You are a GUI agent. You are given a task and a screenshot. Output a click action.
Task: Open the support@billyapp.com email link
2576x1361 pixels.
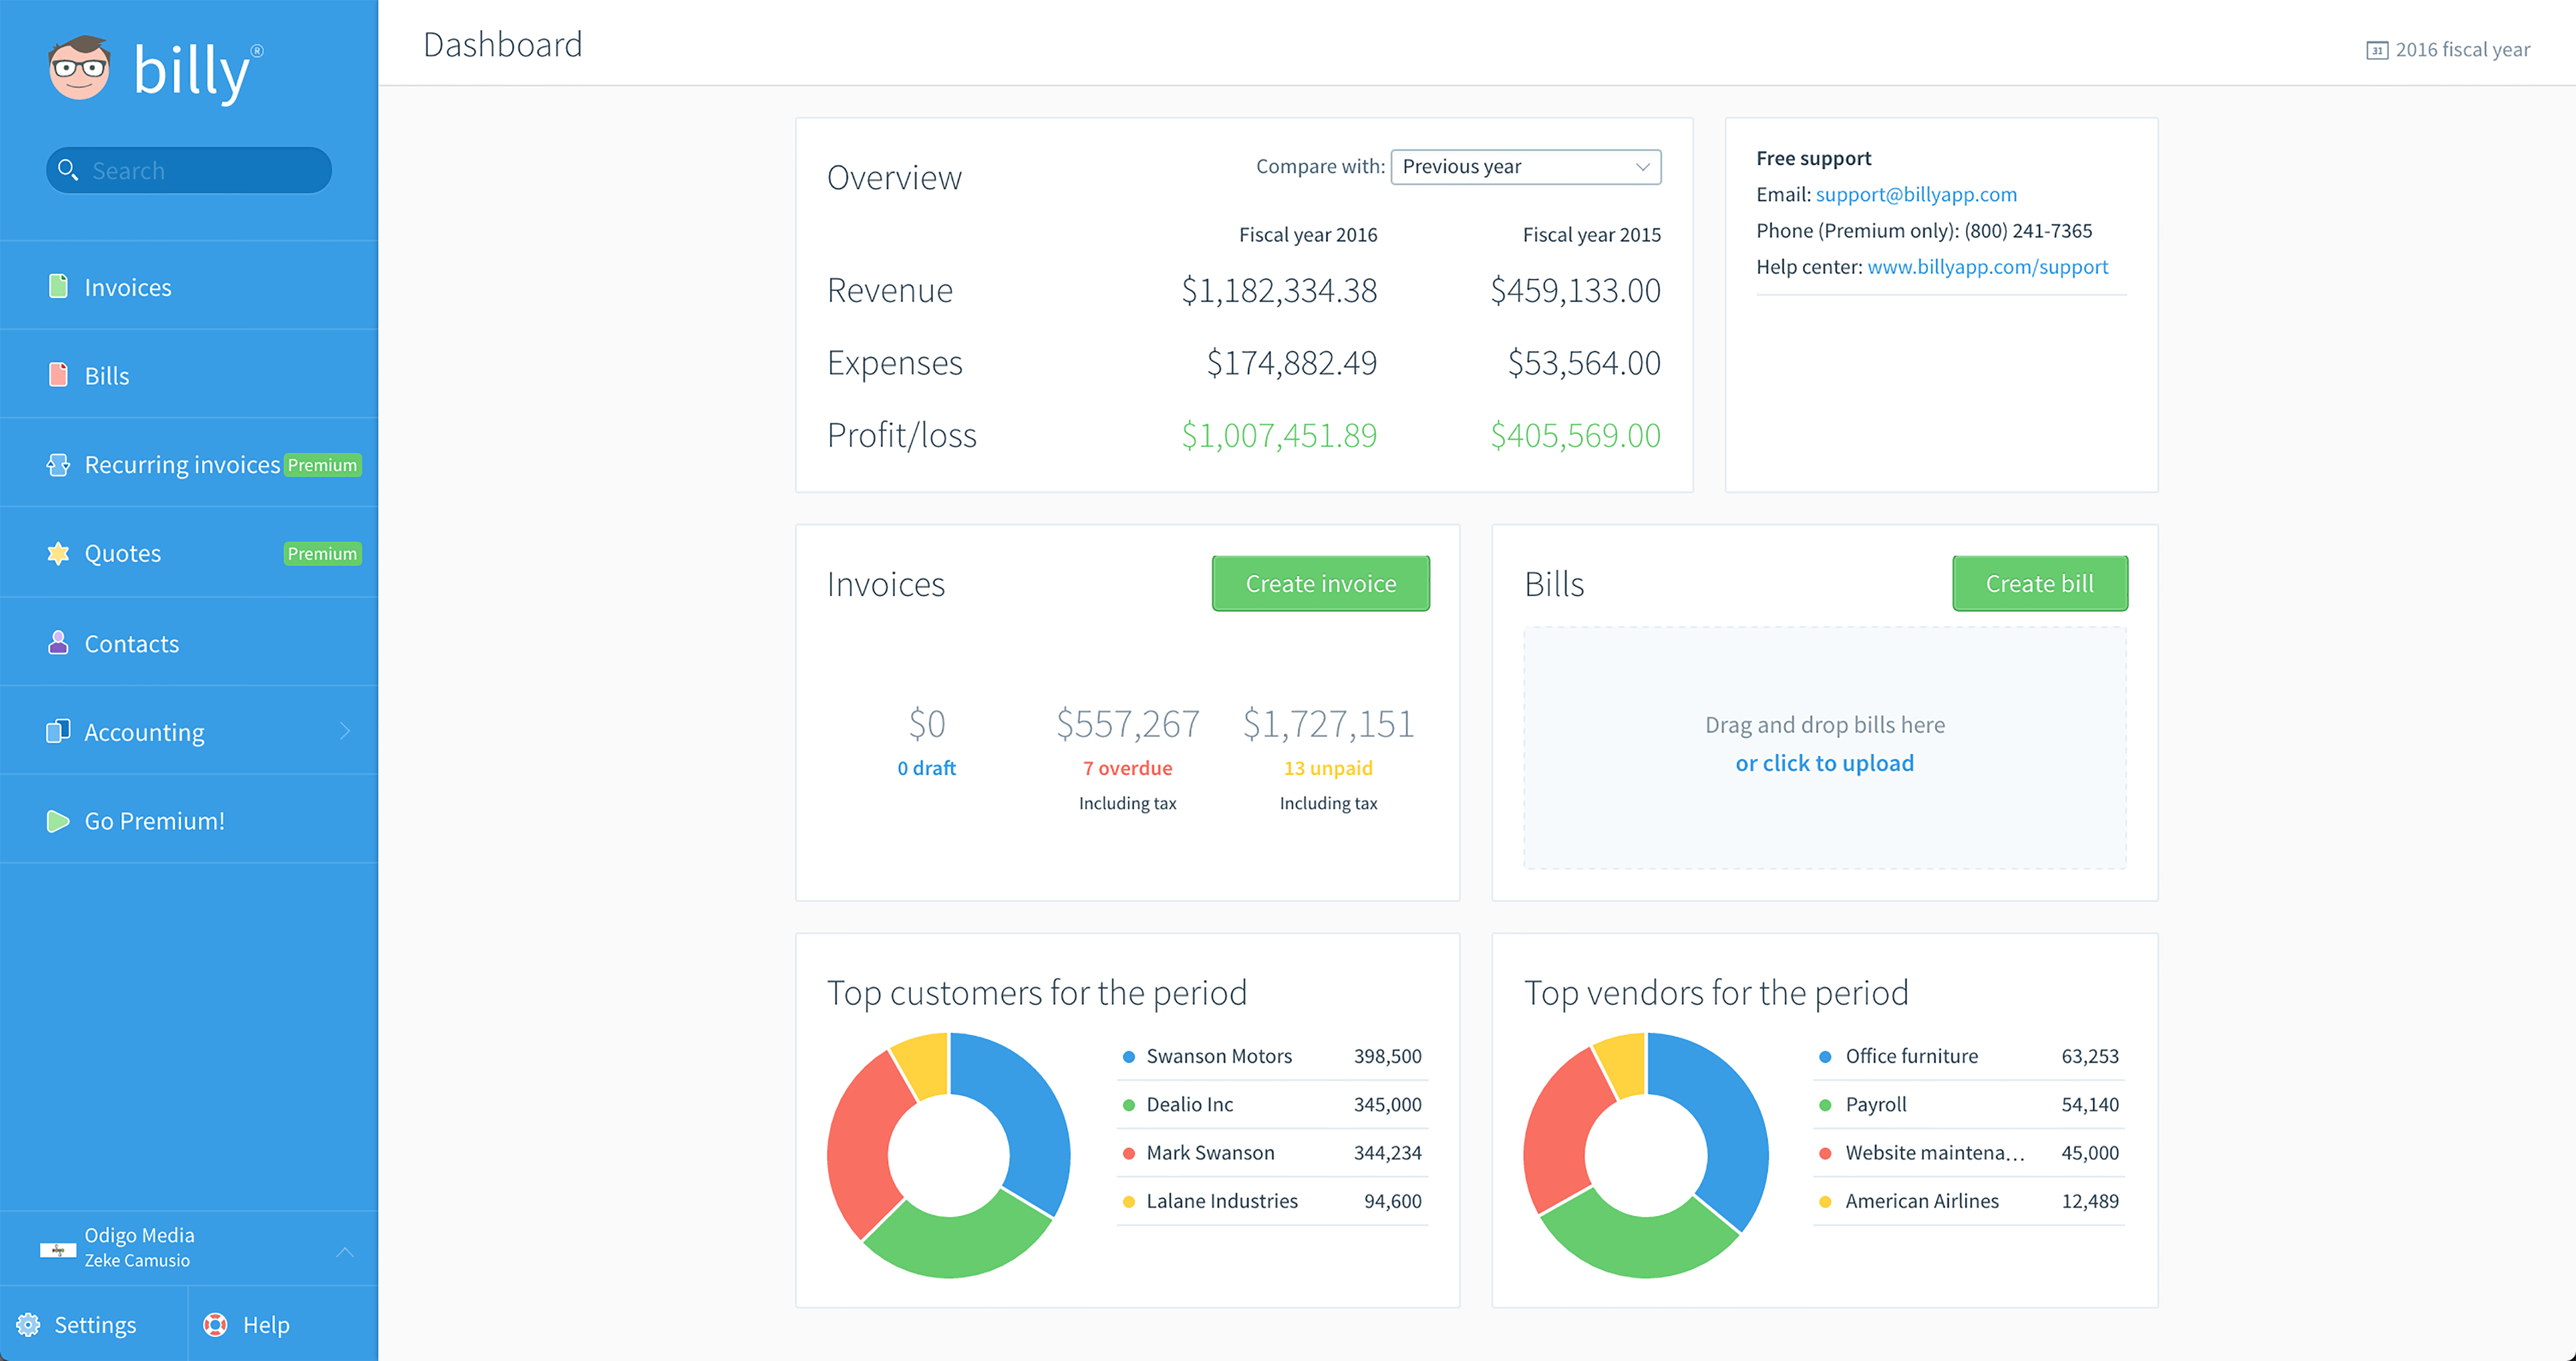pos(1916,195)
